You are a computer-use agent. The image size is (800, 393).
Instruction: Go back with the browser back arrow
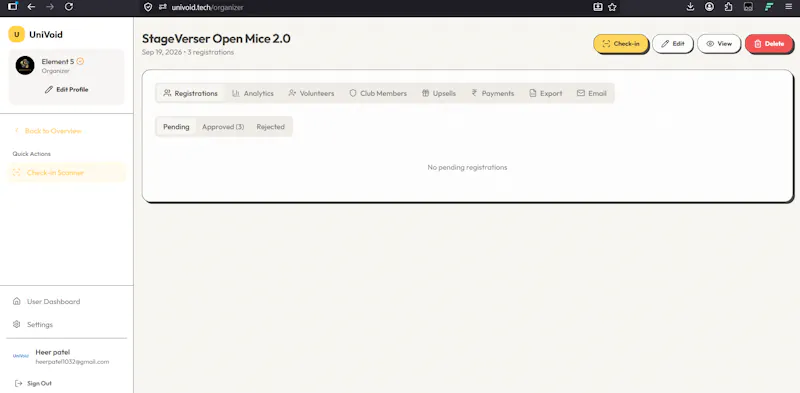pos(31,7)
